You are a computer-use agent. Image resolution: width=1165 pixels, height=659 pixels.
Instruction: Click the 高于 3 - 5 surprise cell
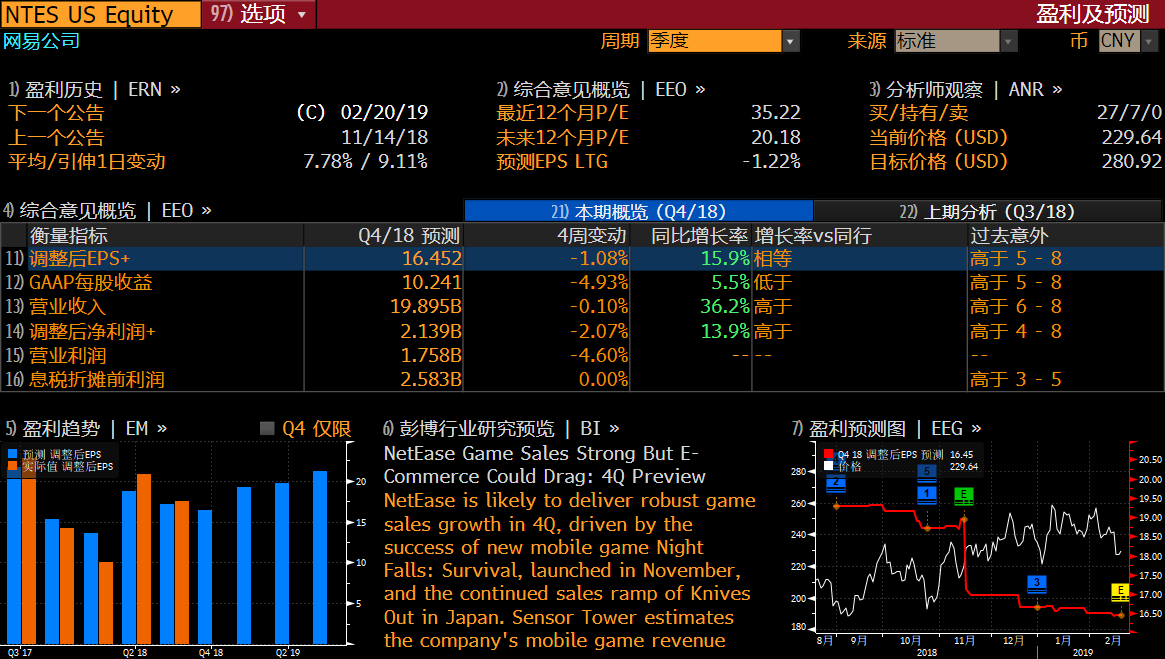[x=1016, y=379]
